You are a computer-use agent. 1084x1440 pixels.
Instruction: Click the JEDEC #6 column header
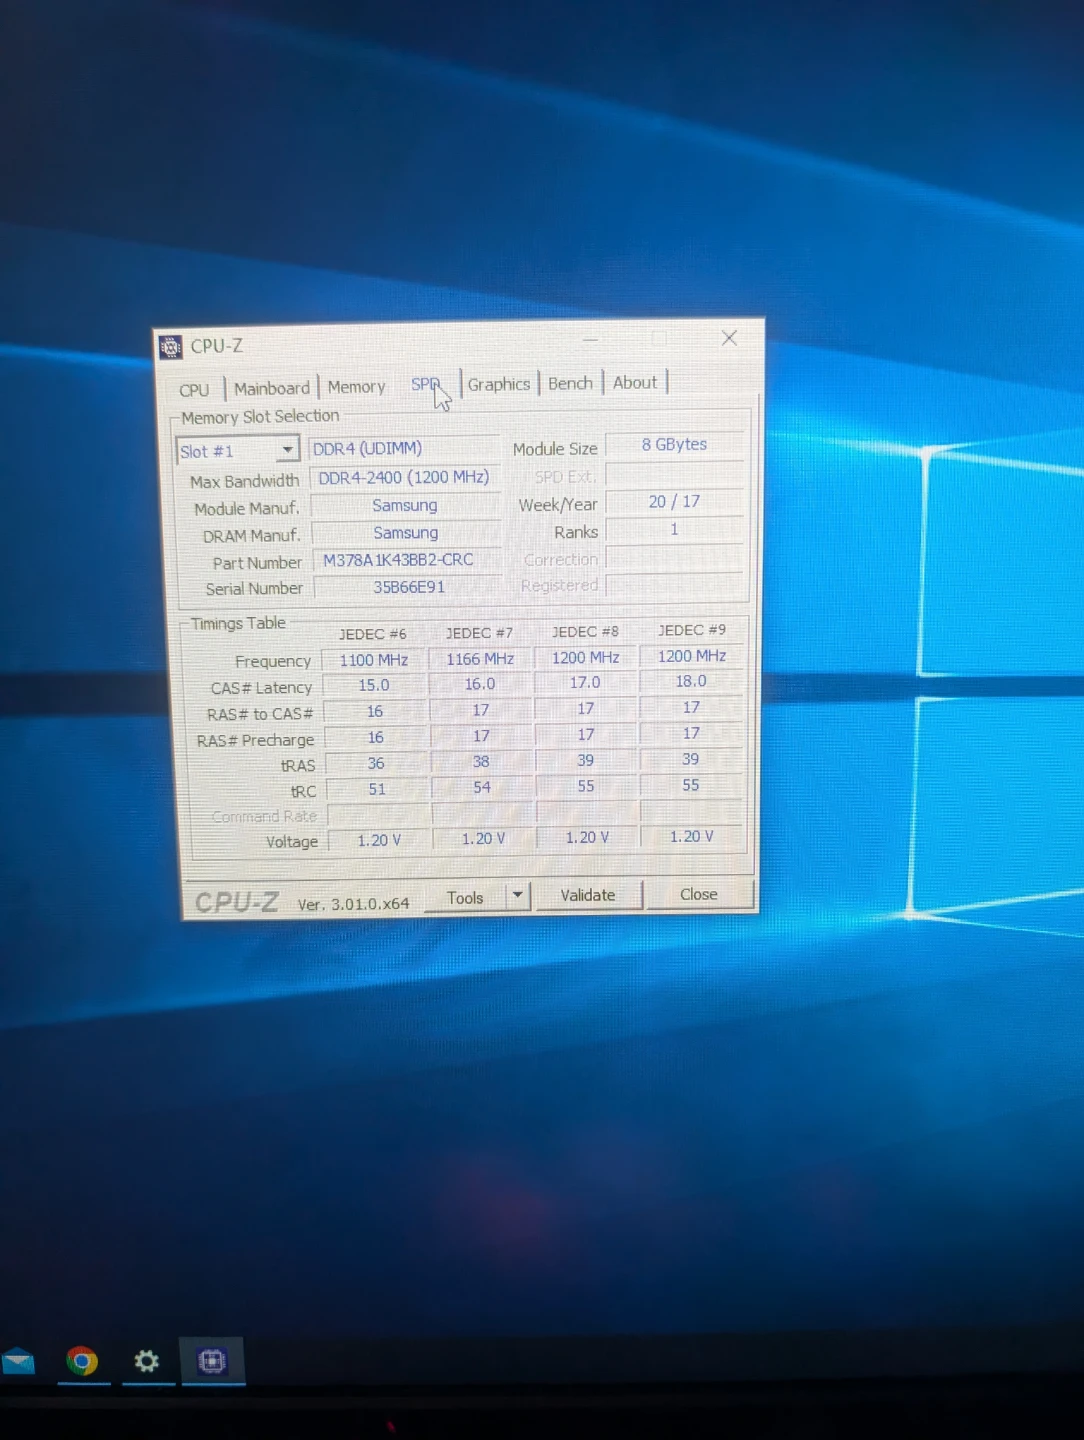(x=373, y=634)
